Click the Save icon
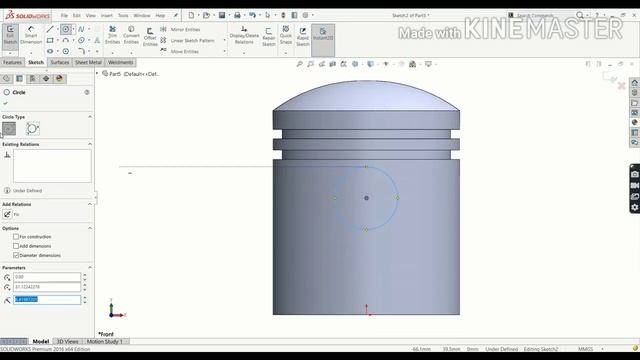 (222, 15)
